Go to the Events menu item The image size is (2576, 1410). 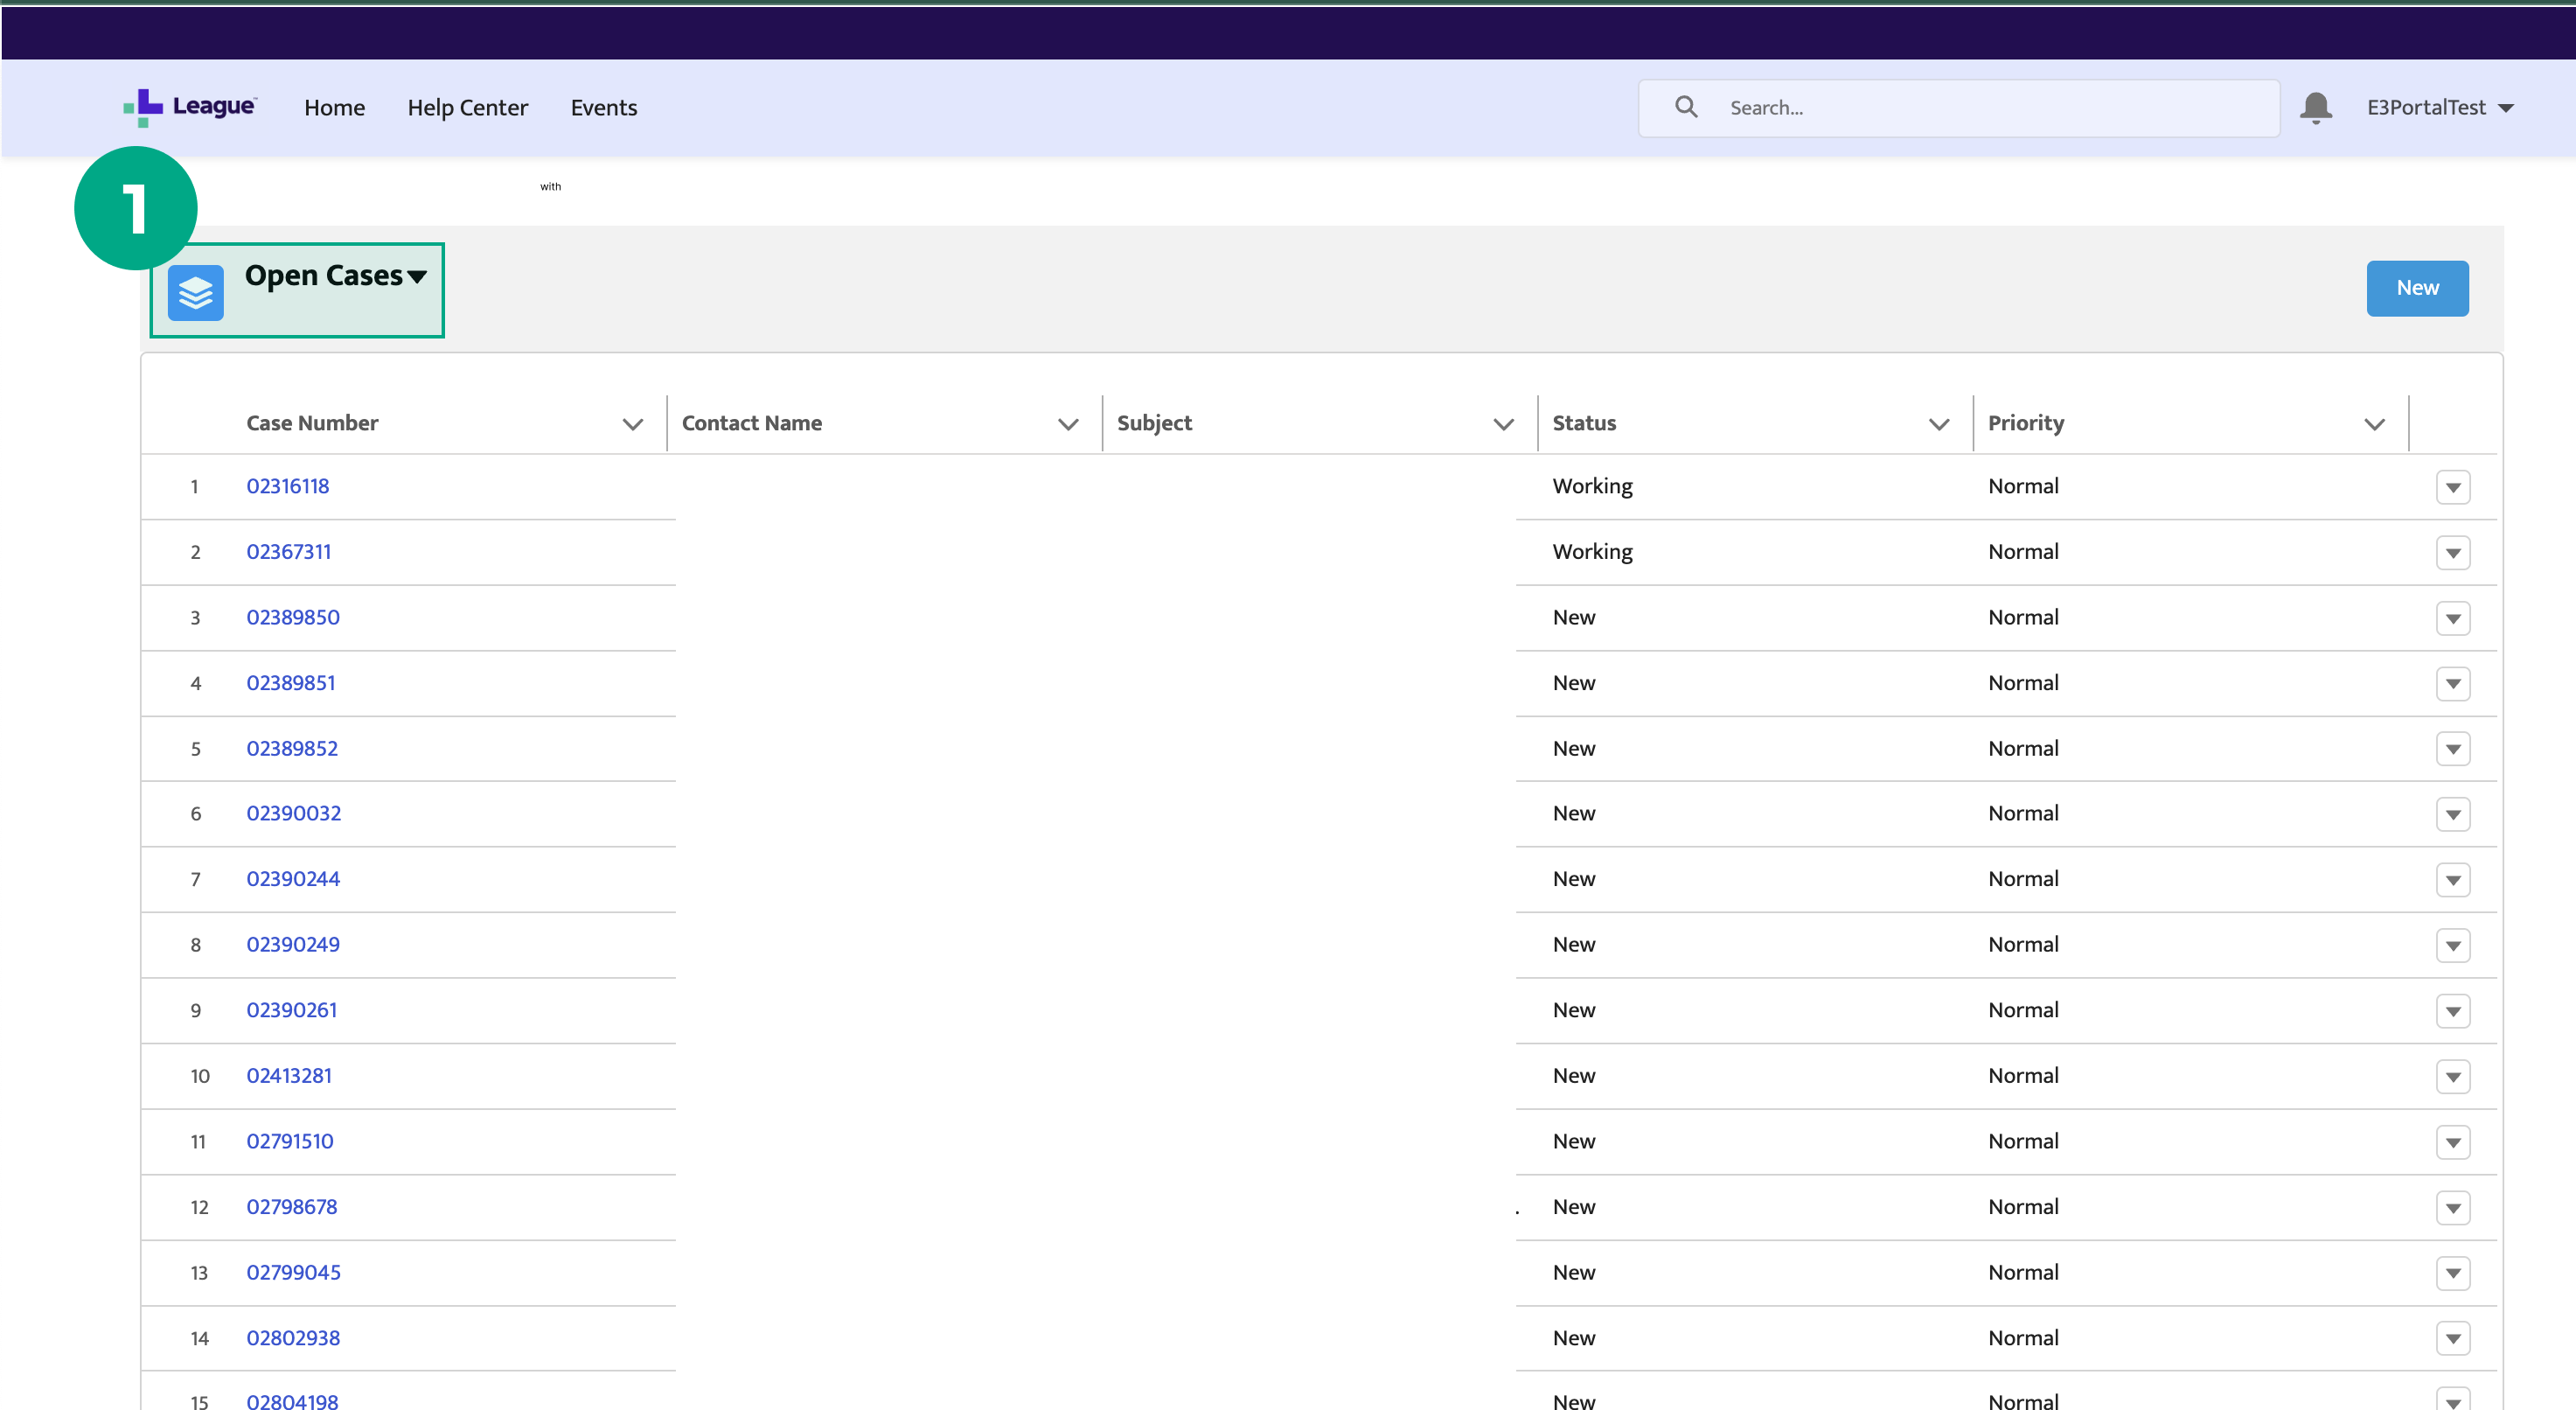(x=603, y=107)
